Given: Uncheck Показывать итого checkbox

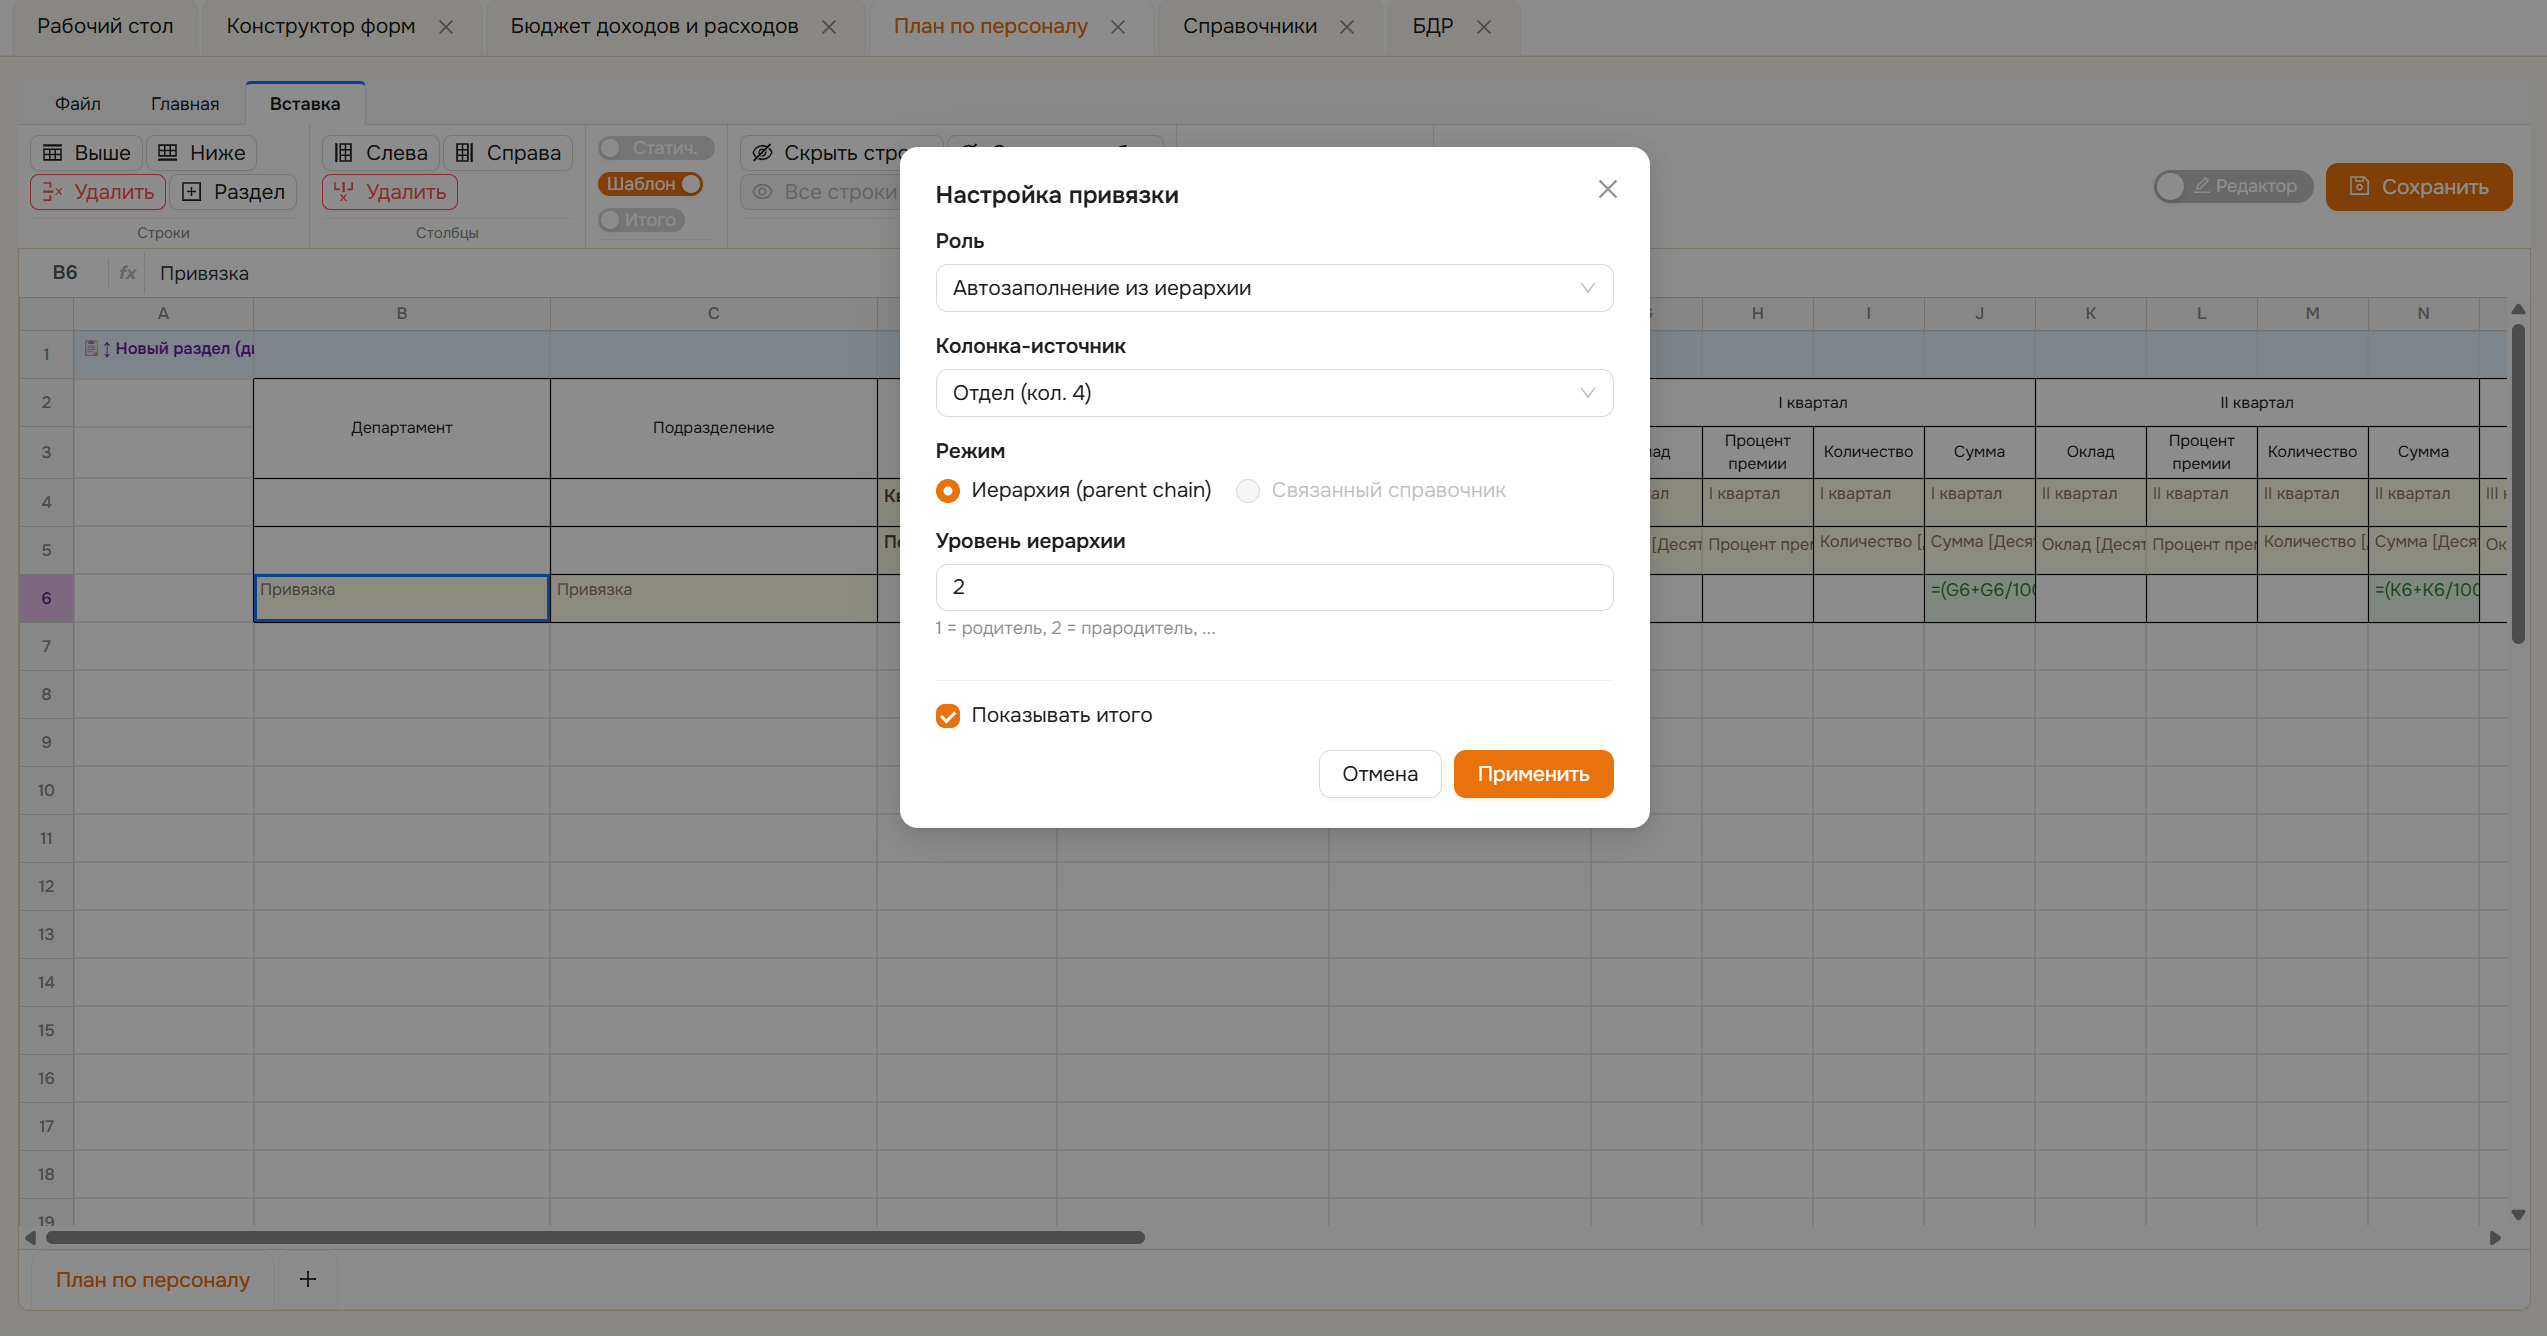Looking at the screenshot, I should click(948, 716).
